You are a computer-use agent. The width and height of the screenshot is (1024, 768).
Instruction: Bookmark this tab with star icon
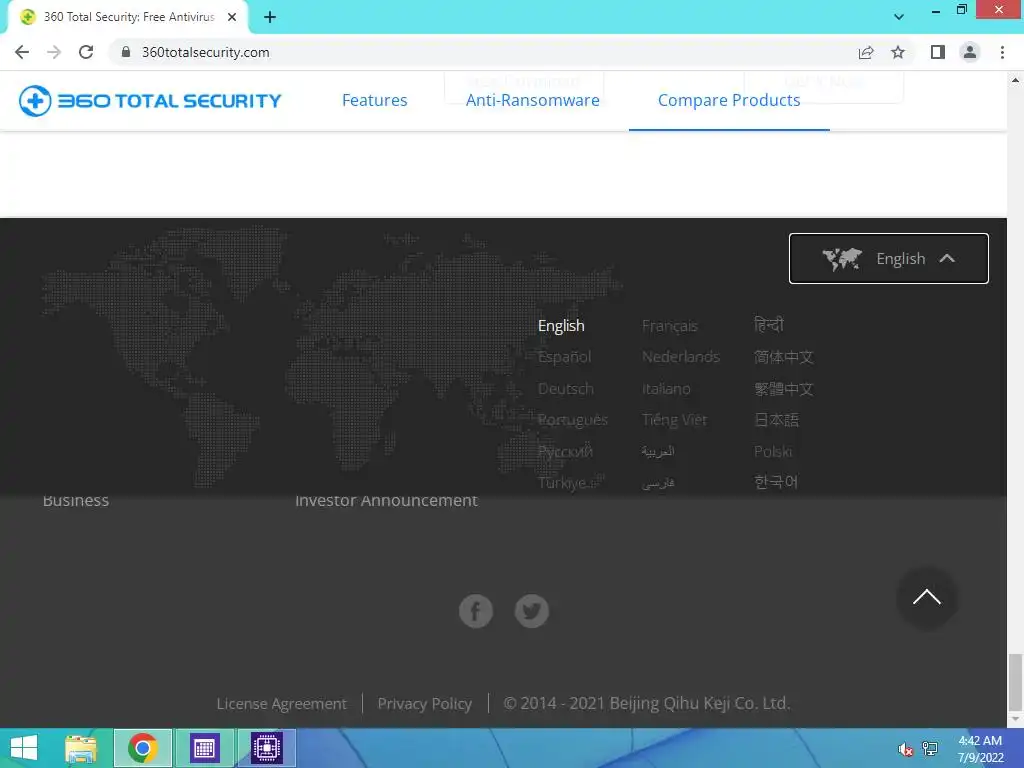[898, 52]
